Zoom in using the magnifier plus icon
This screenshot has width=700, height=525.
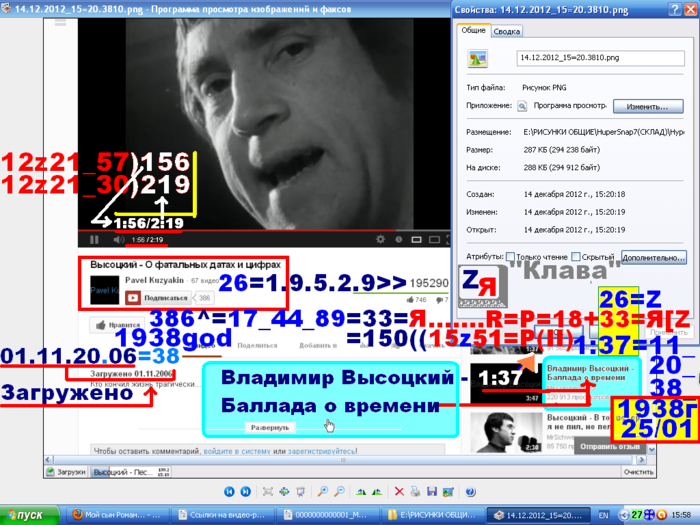322,492
